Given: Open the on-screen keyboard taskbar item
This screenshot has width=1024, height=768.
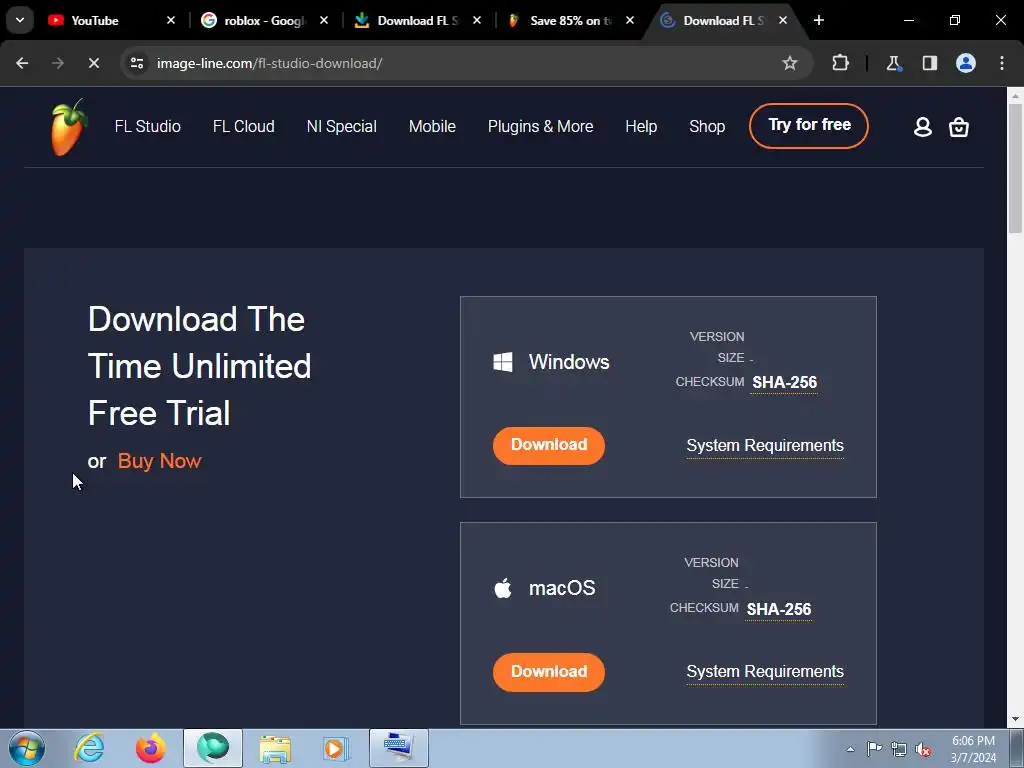Looking at the screenshot, I should click(399, 748).
